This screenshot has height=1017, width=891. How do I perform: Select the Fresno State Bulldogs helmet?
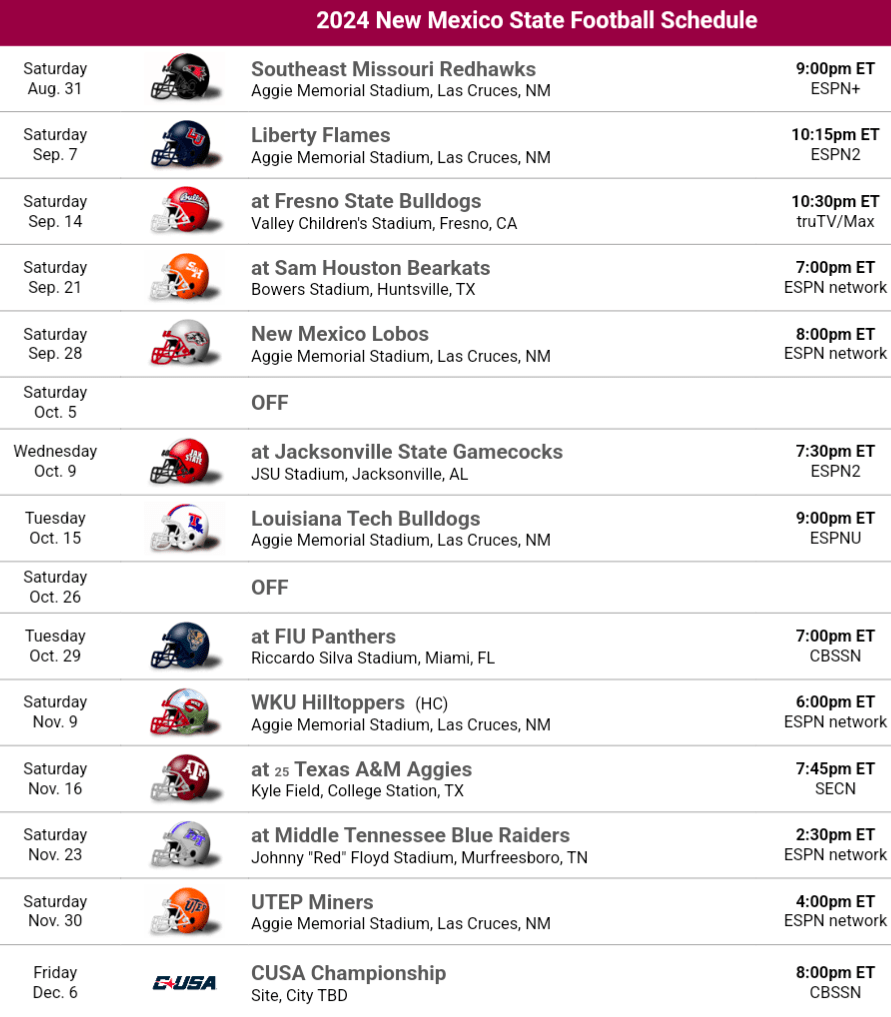coord(181,211)
